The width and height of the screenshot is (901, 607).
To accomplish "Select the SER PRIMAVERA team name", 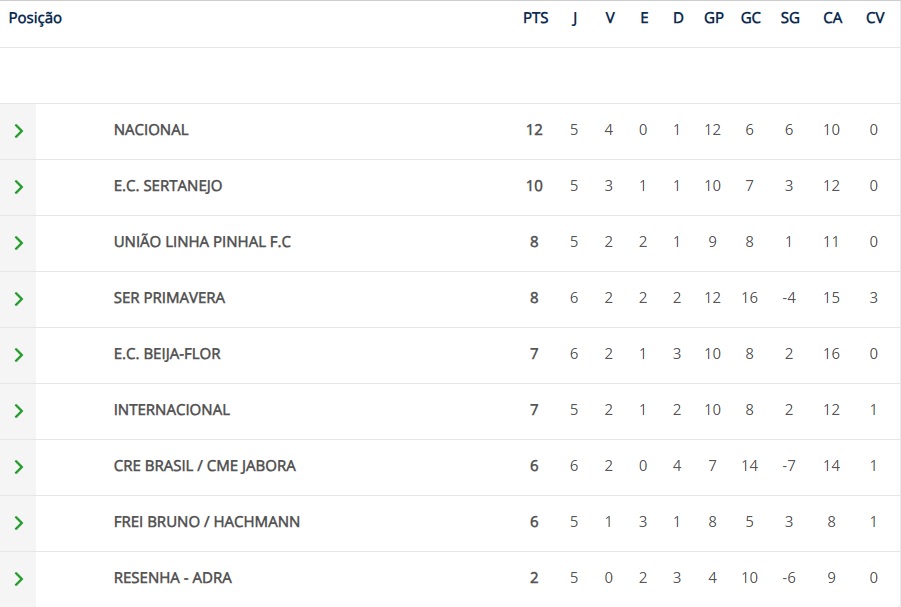I will [170, 298].
